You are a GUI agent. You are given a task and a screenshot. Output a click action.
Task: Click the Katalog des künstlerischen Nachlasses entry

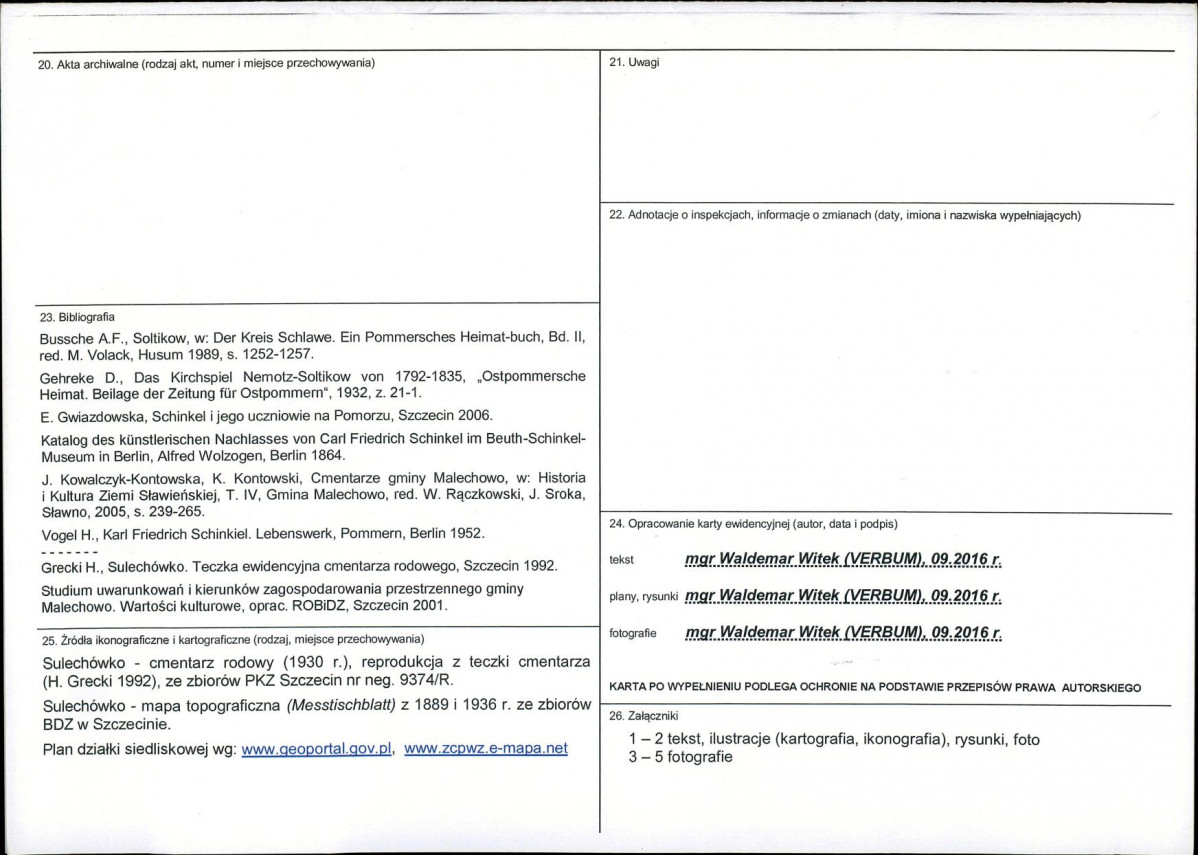(313, 449)
